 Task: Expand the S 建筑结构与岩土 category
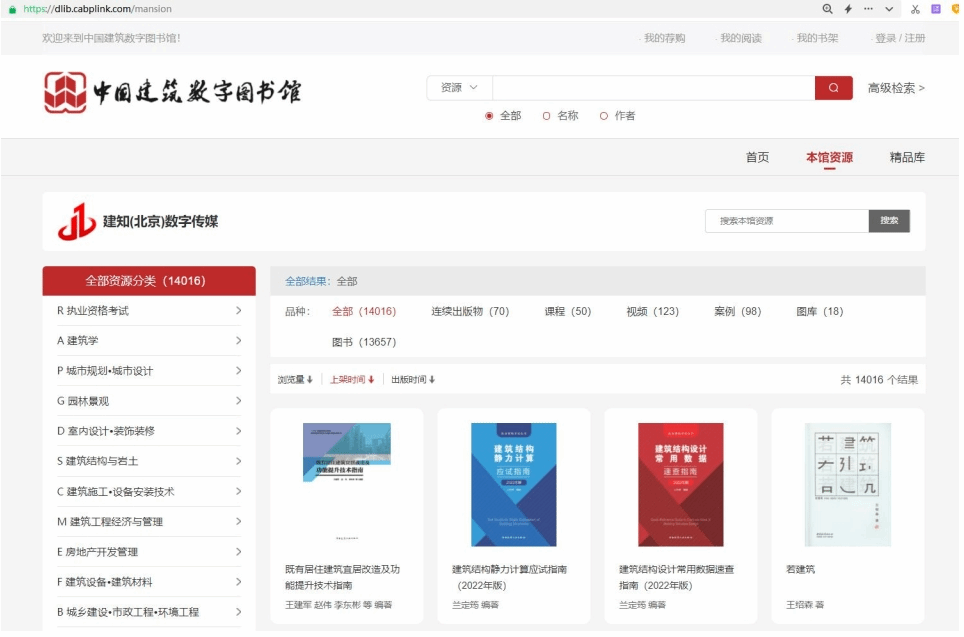pos(148,461)
